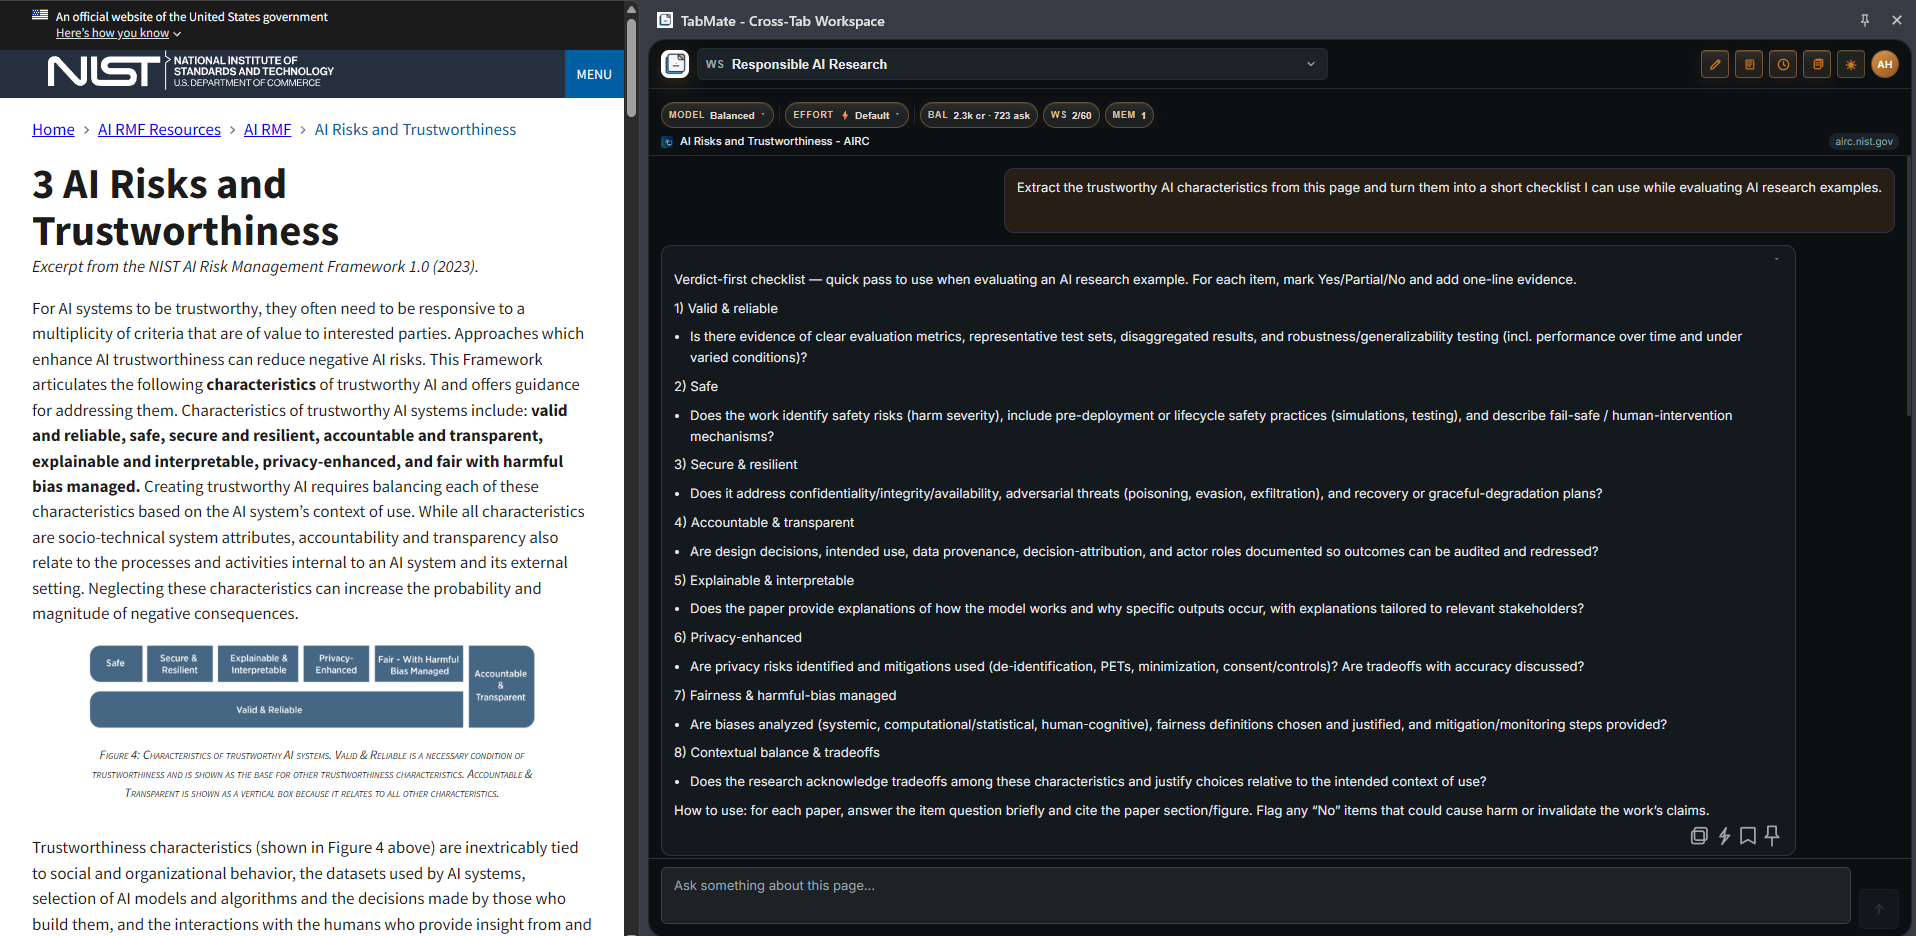Screen dimensions: 1916x936
Task: Open history via the clock icon
Action: coord(1783,65)
